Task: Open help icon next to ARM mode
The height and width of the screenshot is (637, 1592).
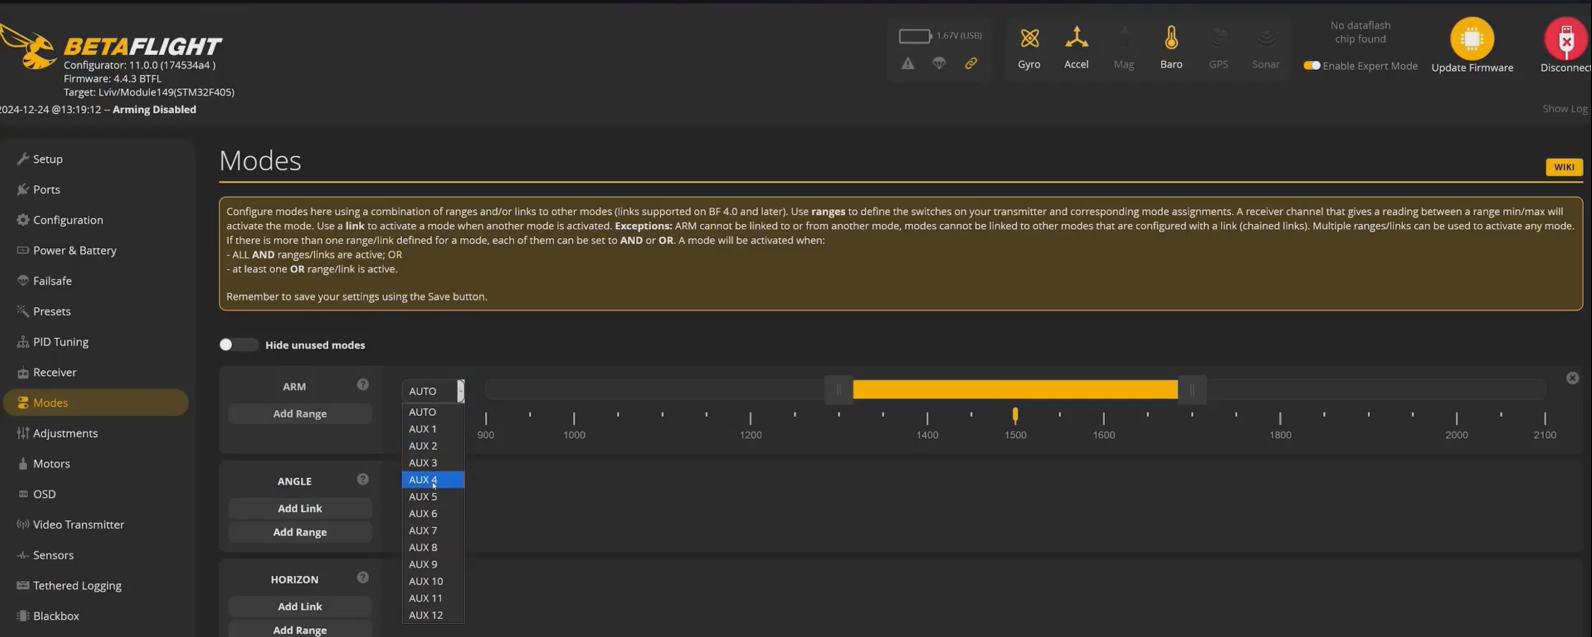Action: [363, 385]
